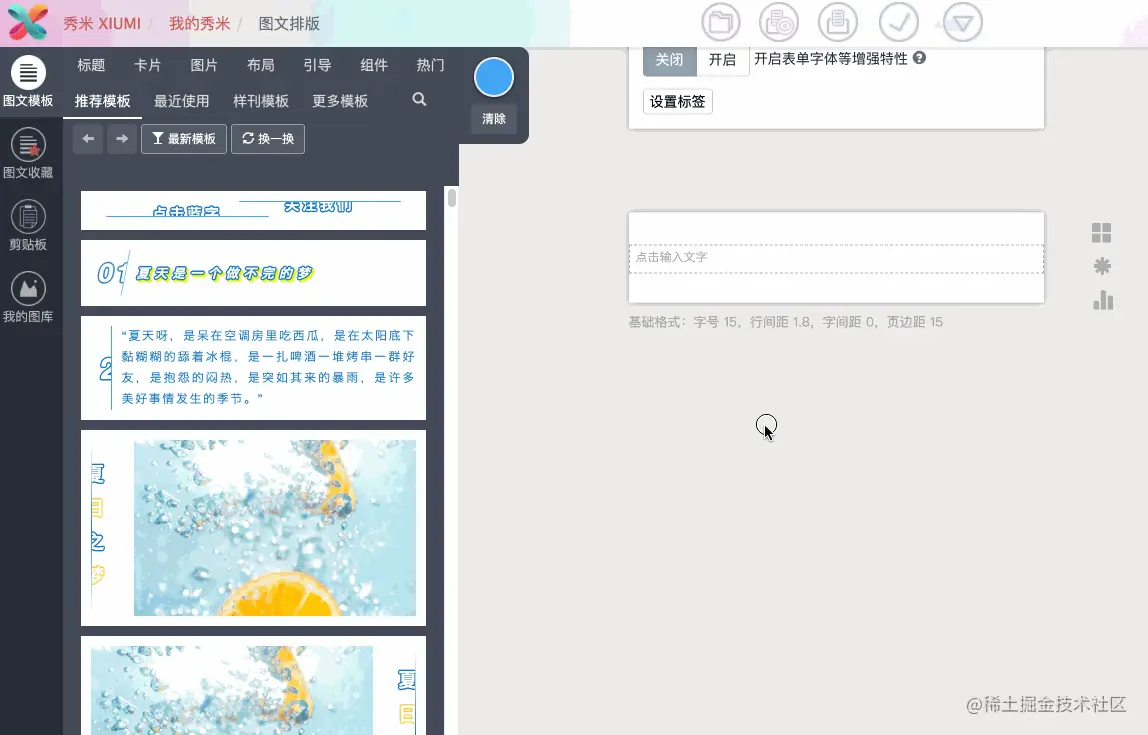Switch enhanced features to 关闭
1148x735 pixels.
coord(669,59)
